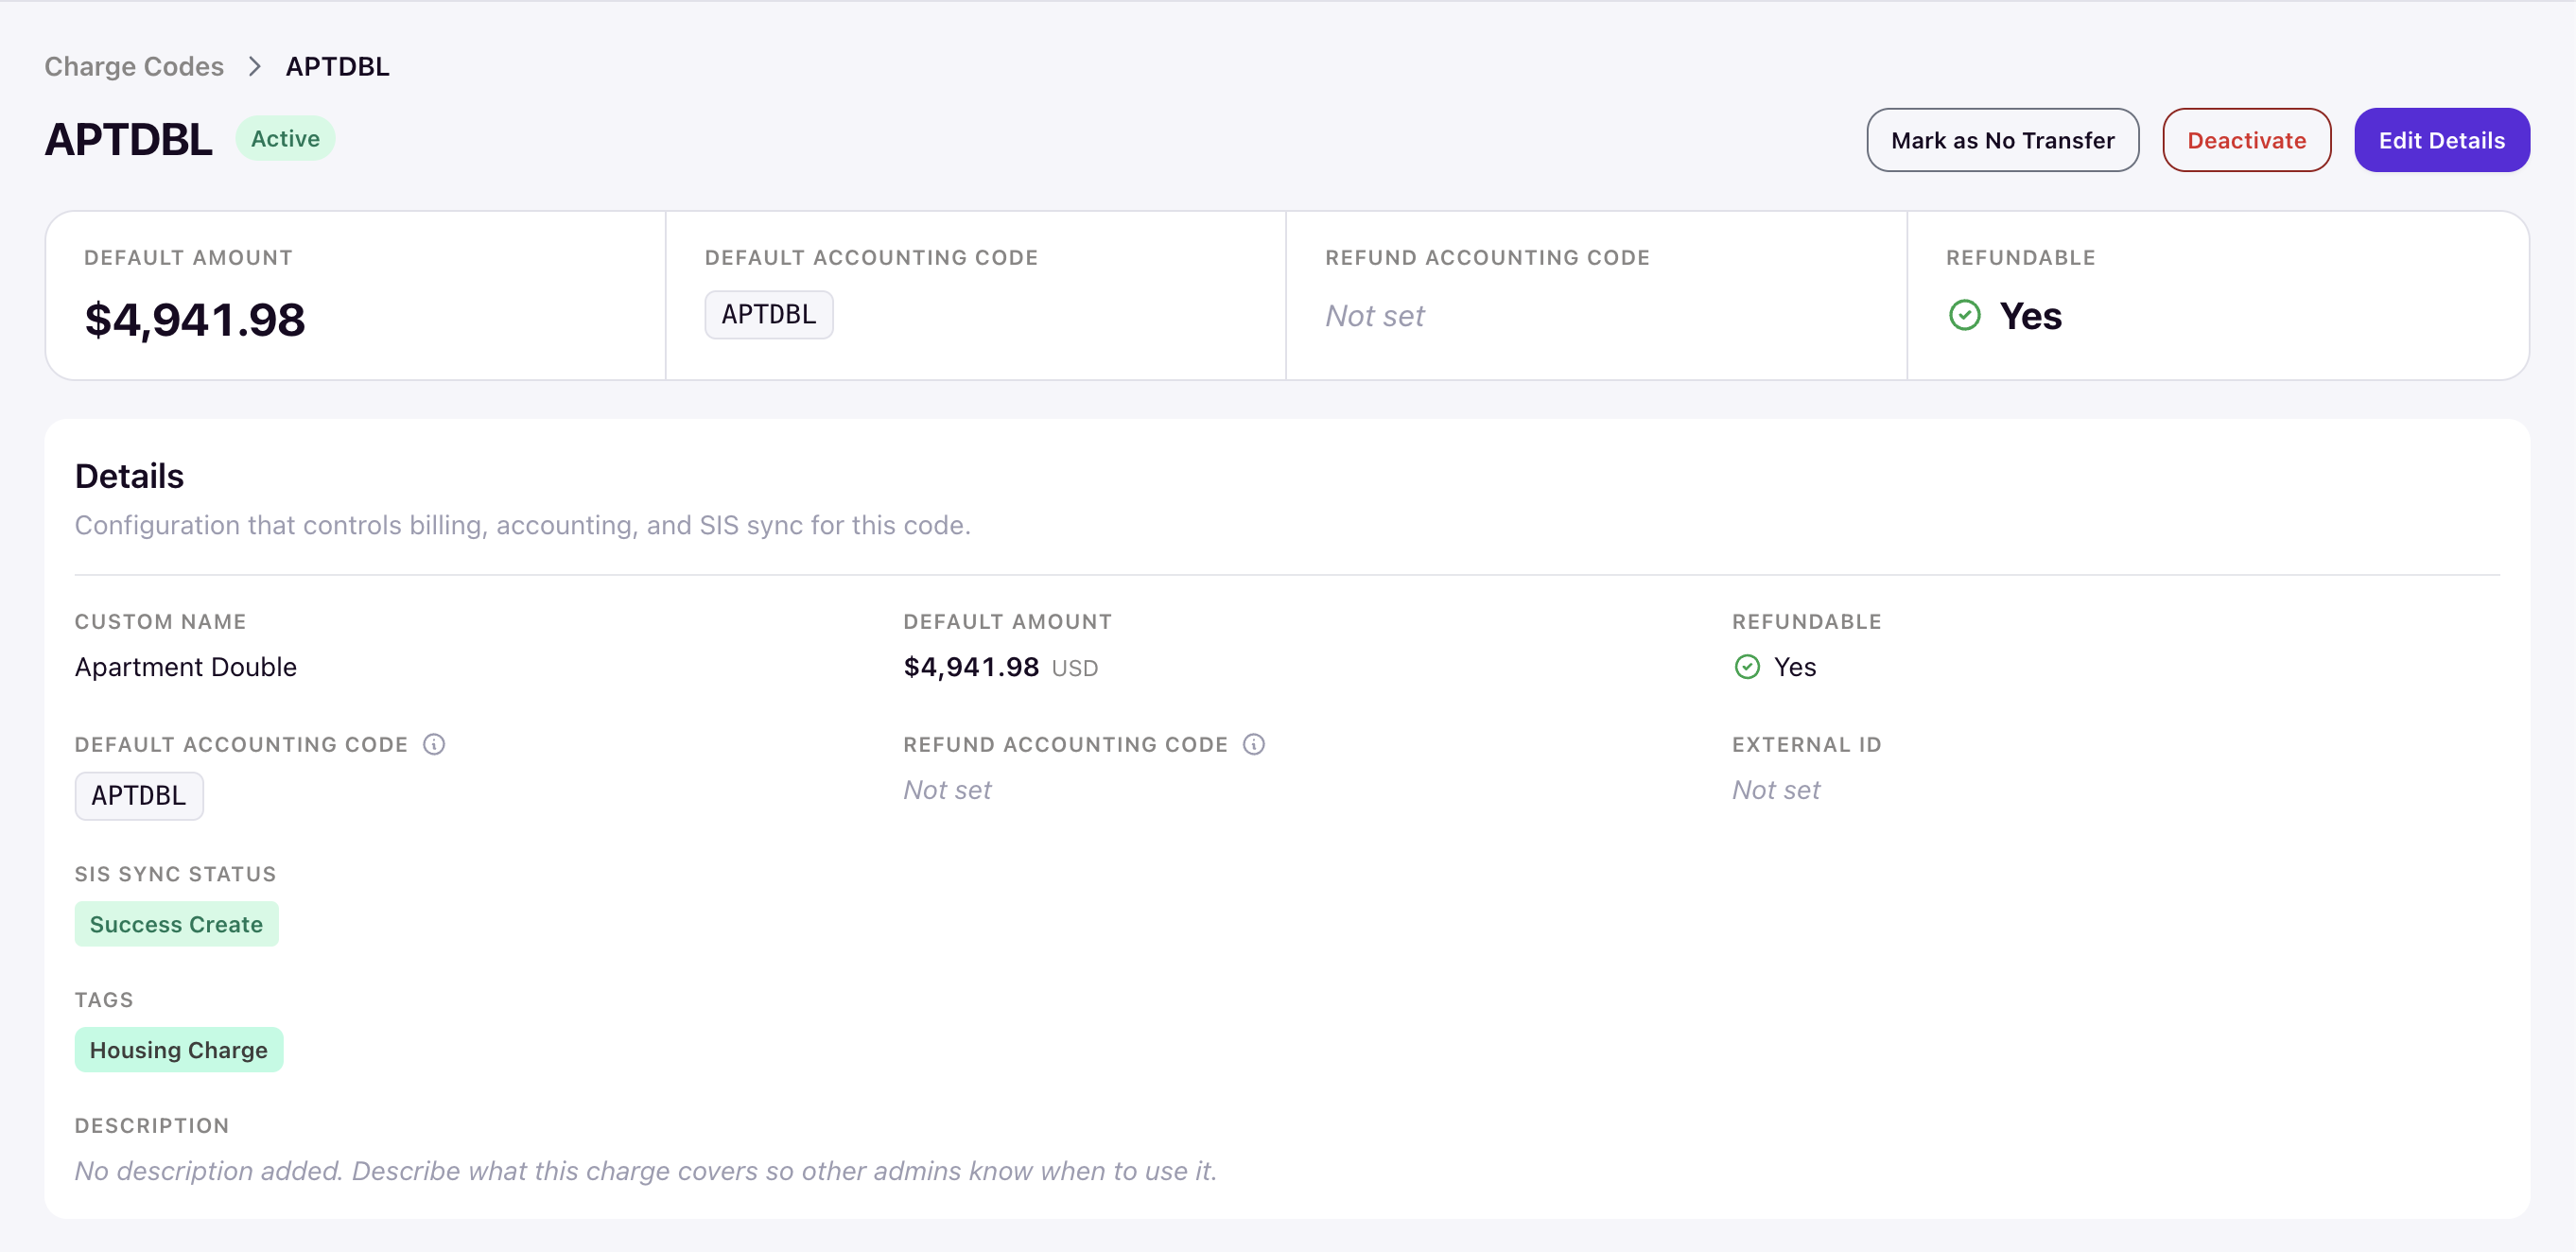Click the green check icon in Details Refundable field
This screenshot has height=1252, width=2576.
[x=1747, y=667]
